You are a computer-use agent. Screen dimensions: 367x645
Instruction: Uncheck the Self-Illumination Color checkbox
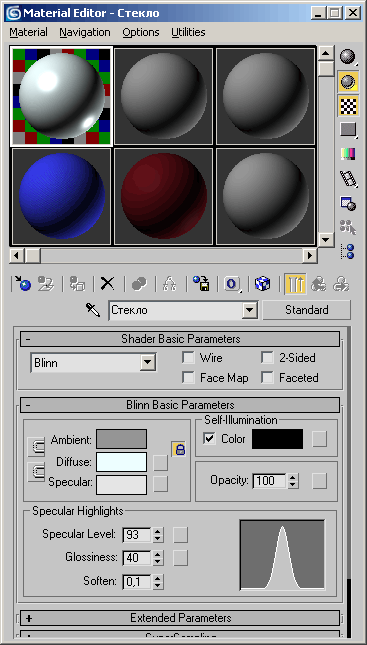209,439
